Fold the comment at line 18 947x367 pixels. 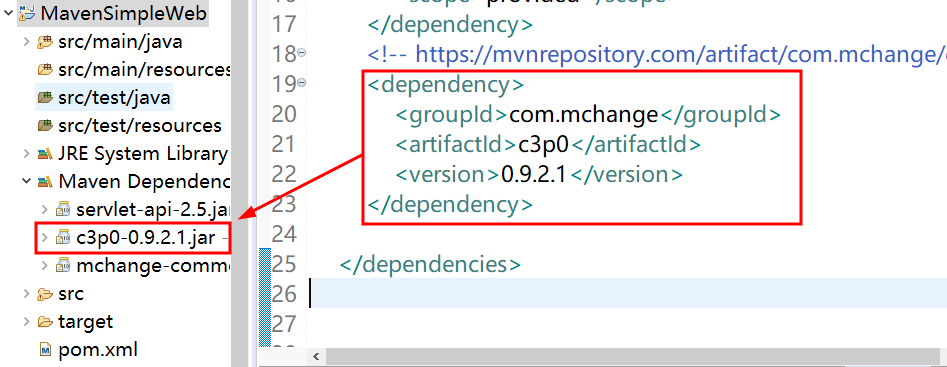point(301,54)
